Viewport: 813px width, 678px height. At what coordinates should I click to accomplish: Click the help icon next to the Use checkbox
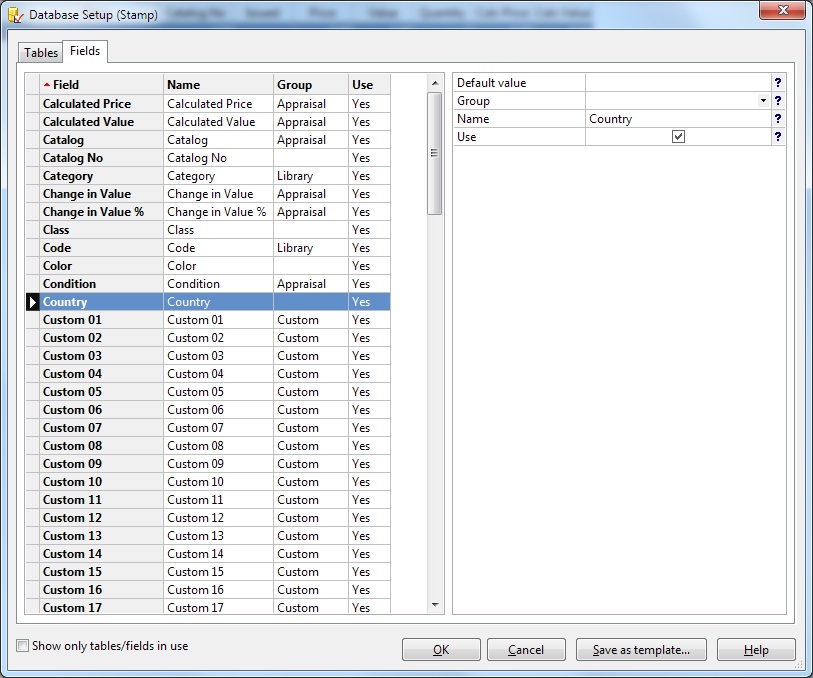[778, 137]
